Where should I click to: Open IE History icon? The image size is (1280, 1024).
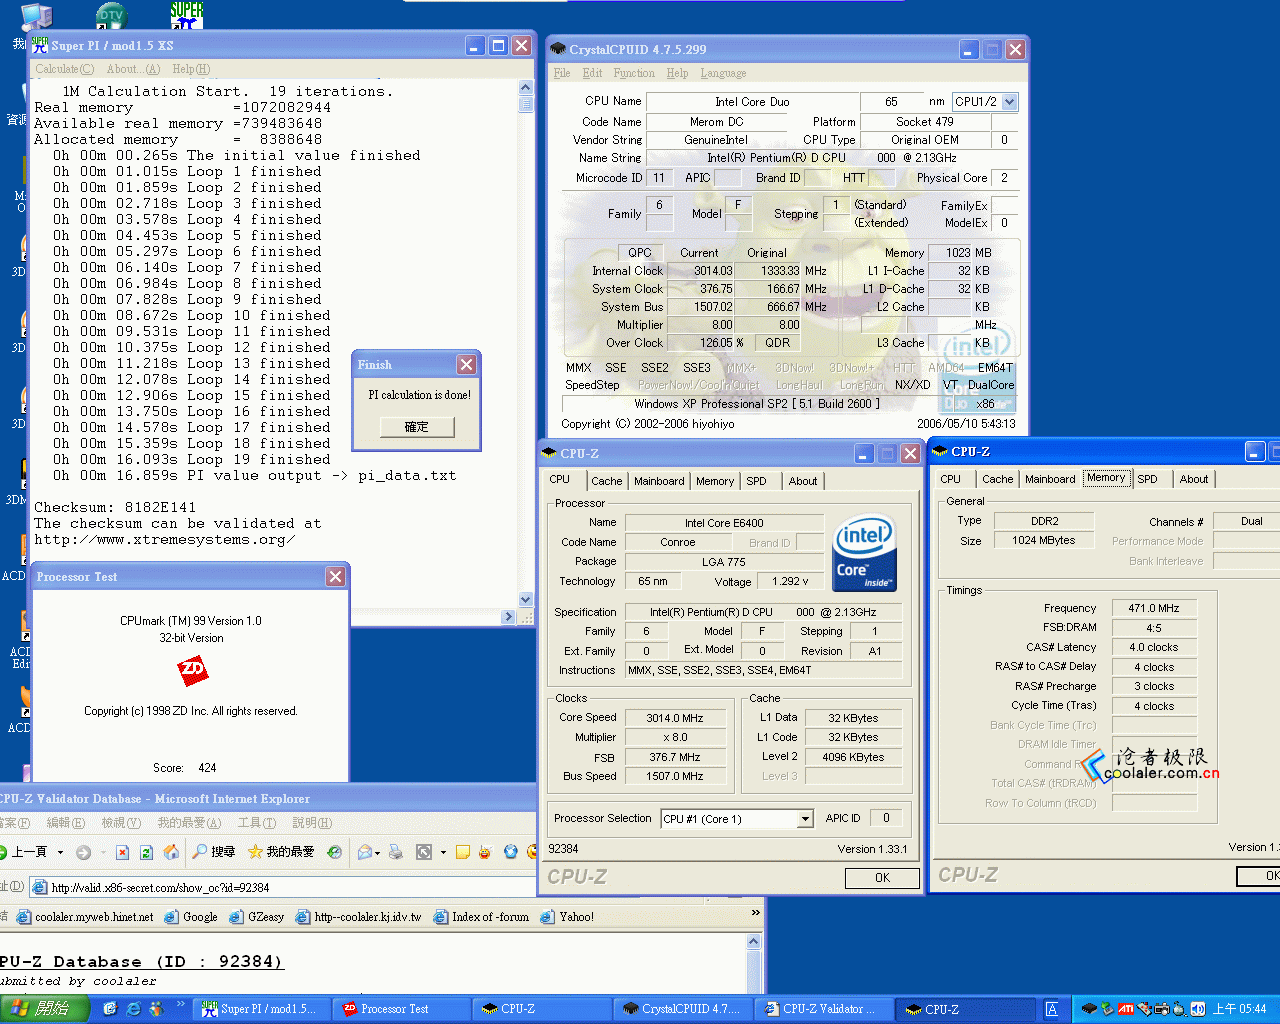point(334,852)
